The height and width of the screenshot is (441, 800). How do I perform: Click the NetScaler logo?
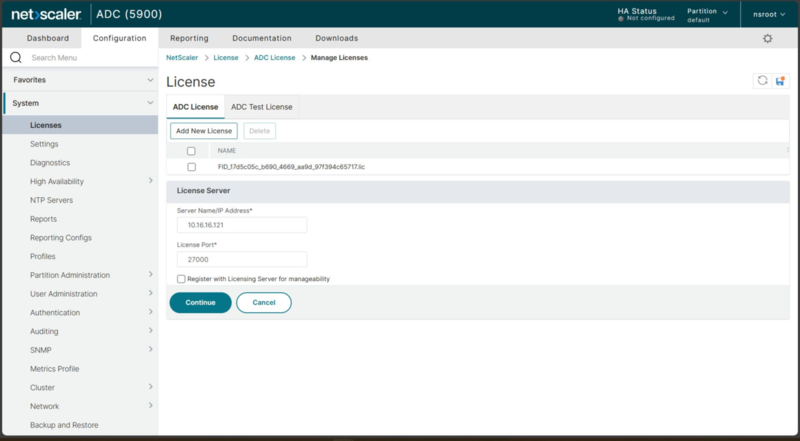[46, 14]
